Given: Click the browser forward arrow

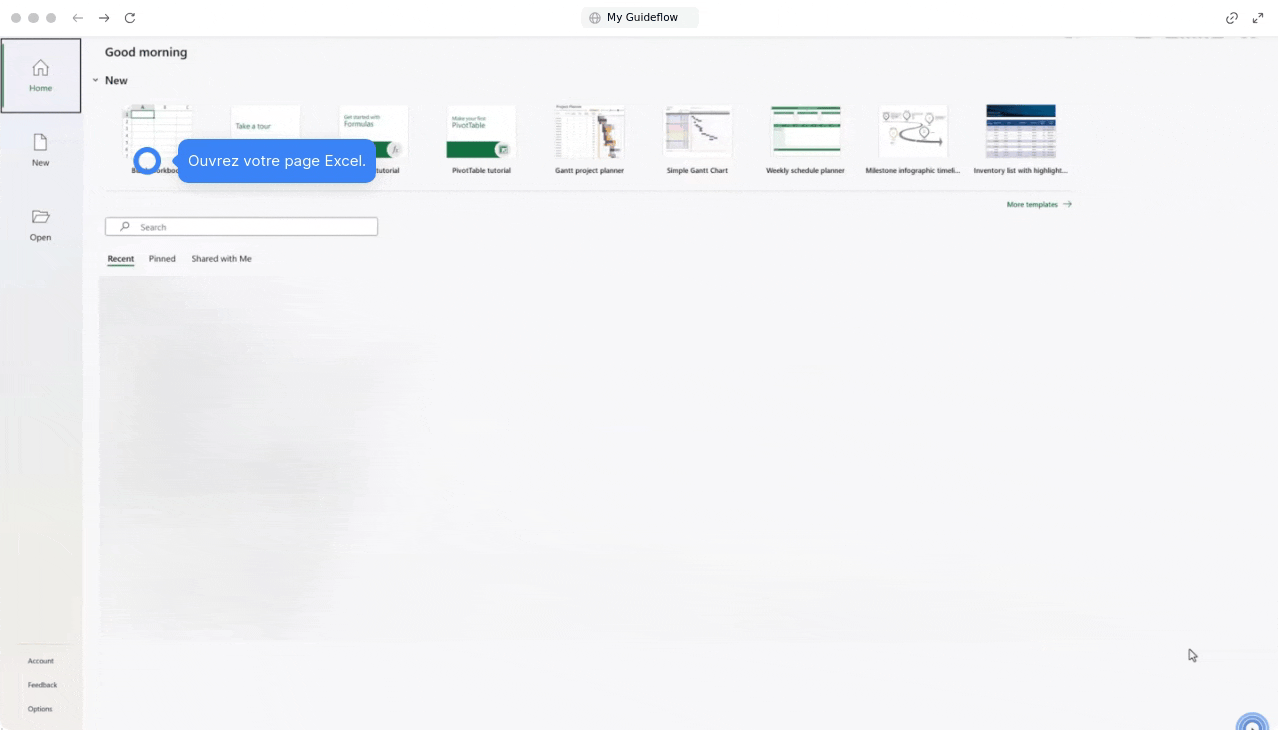Looking at the screenshot, I should pos(104,18).
